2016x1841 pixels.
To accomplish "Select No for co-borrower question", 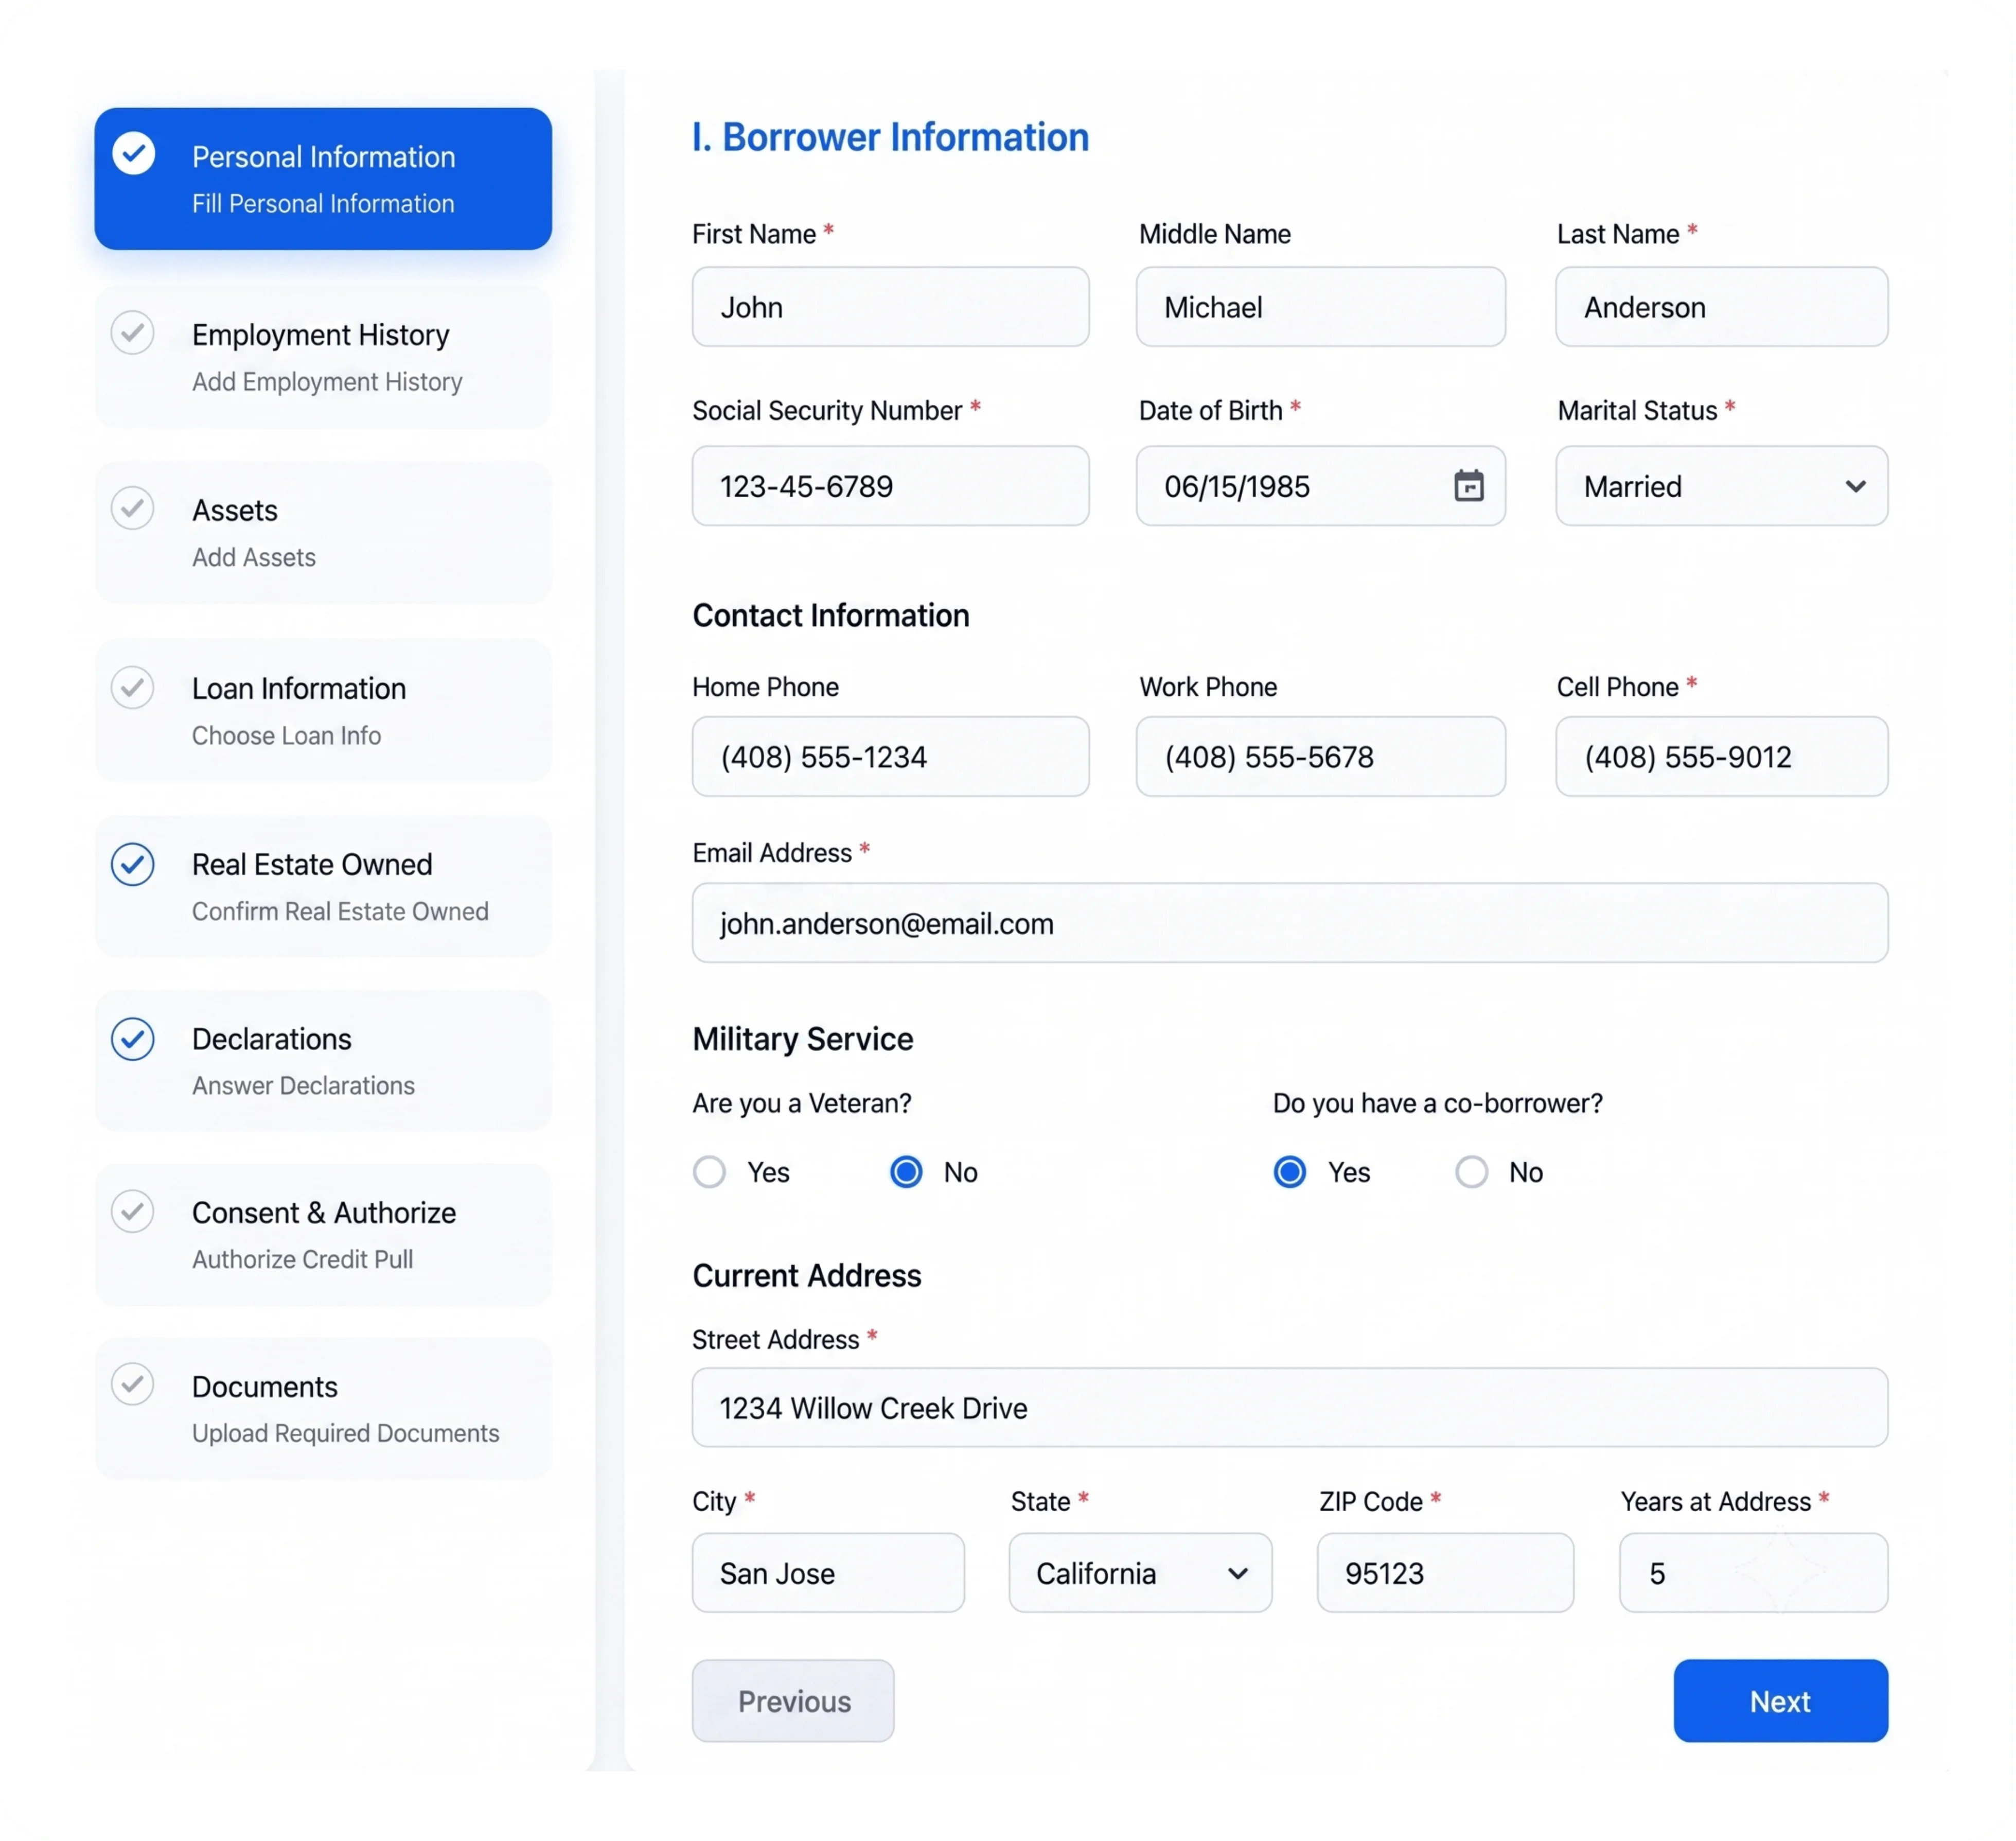I will pos(1471,1172).
